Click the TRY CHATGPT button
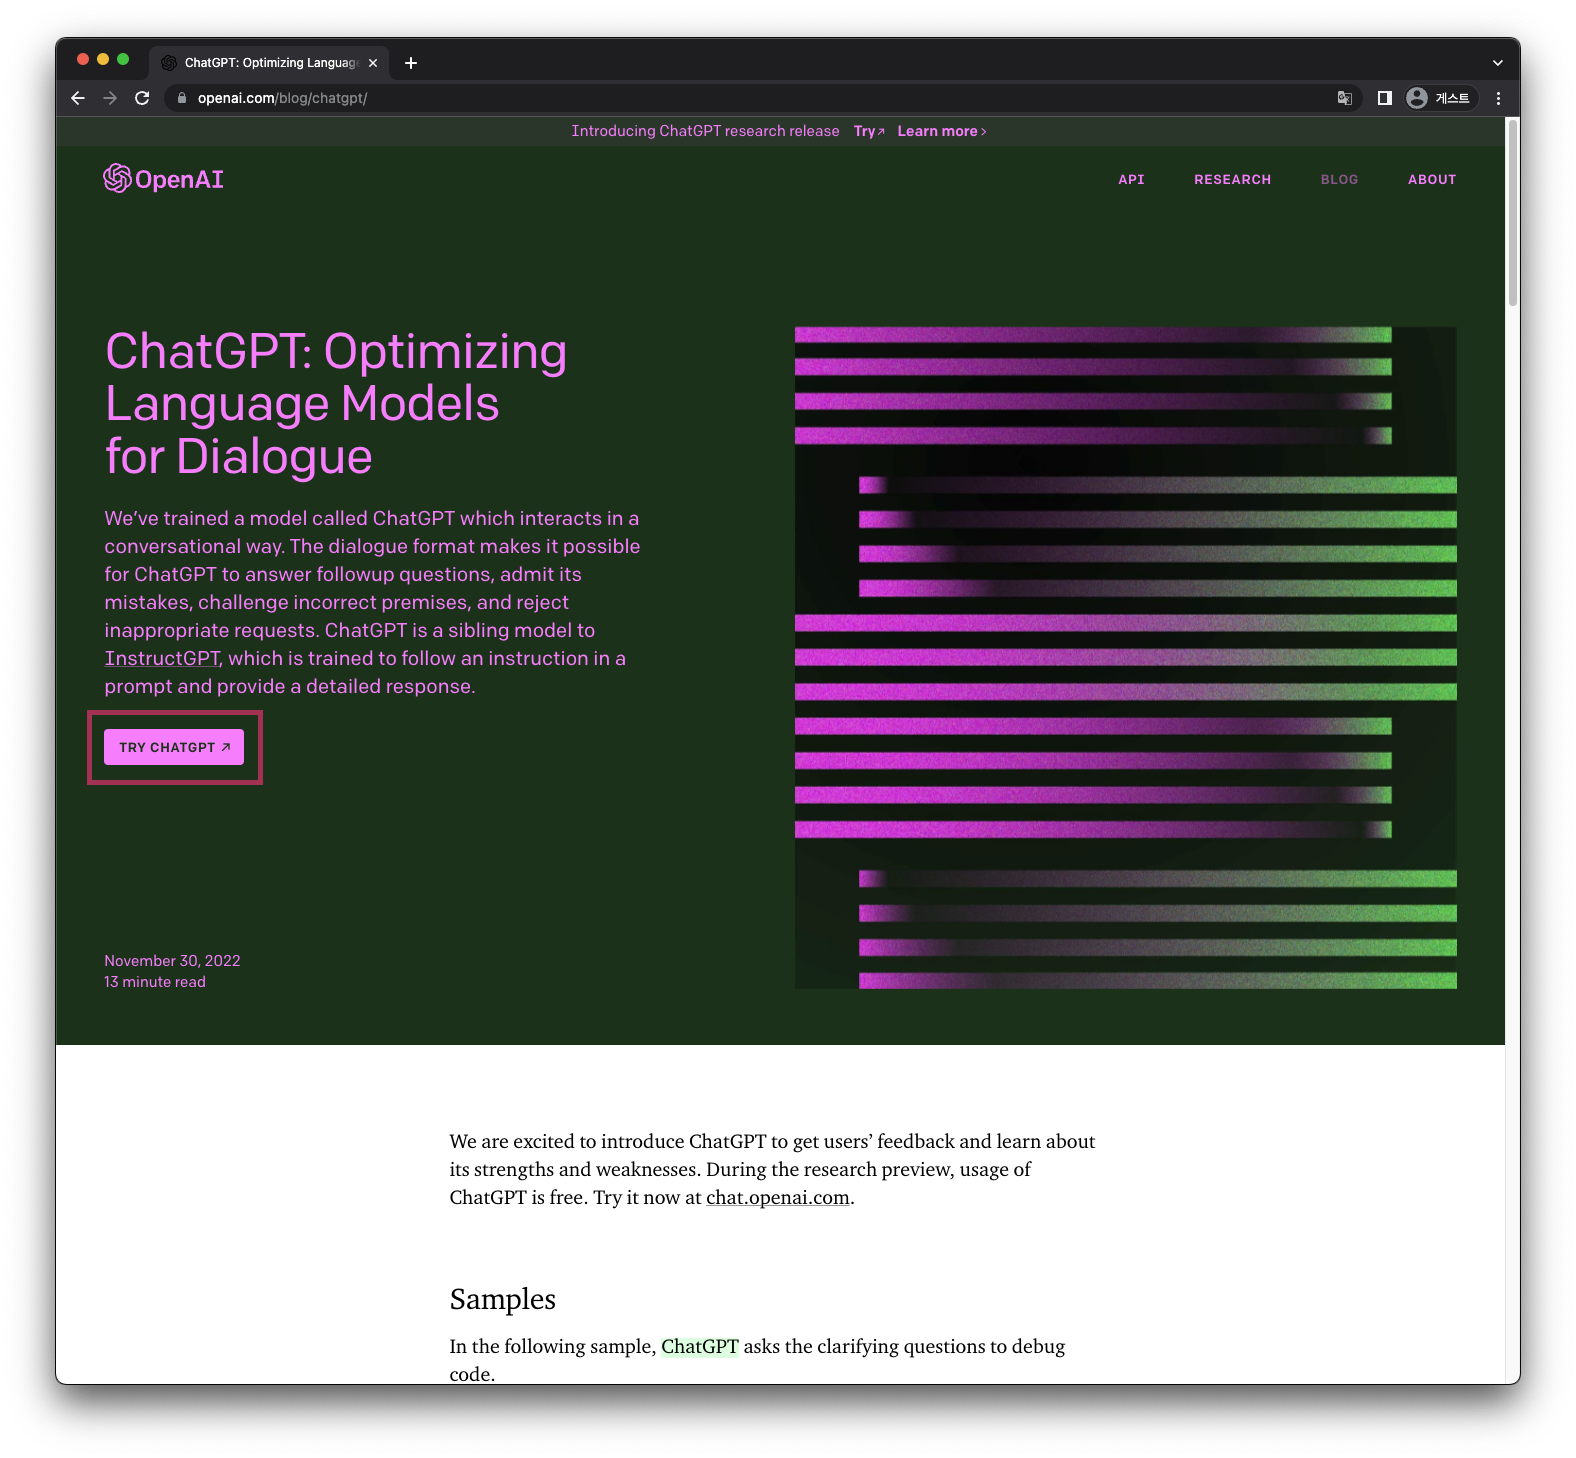Screen dimensions: 1576x1458 click(174, 747)
